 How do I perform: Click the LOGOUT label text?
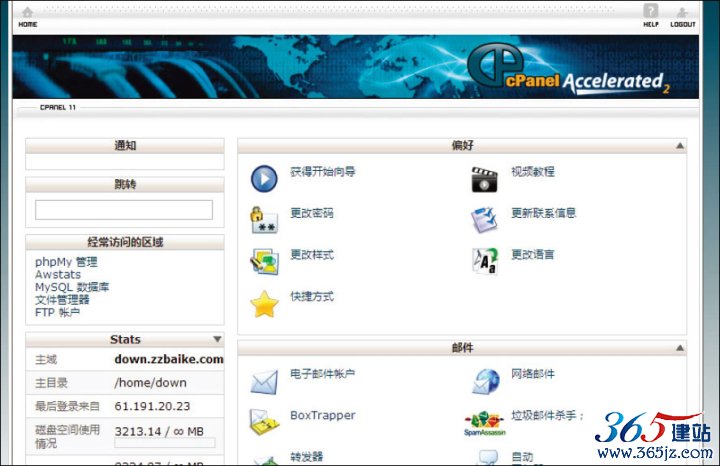[x=683, y=24]
